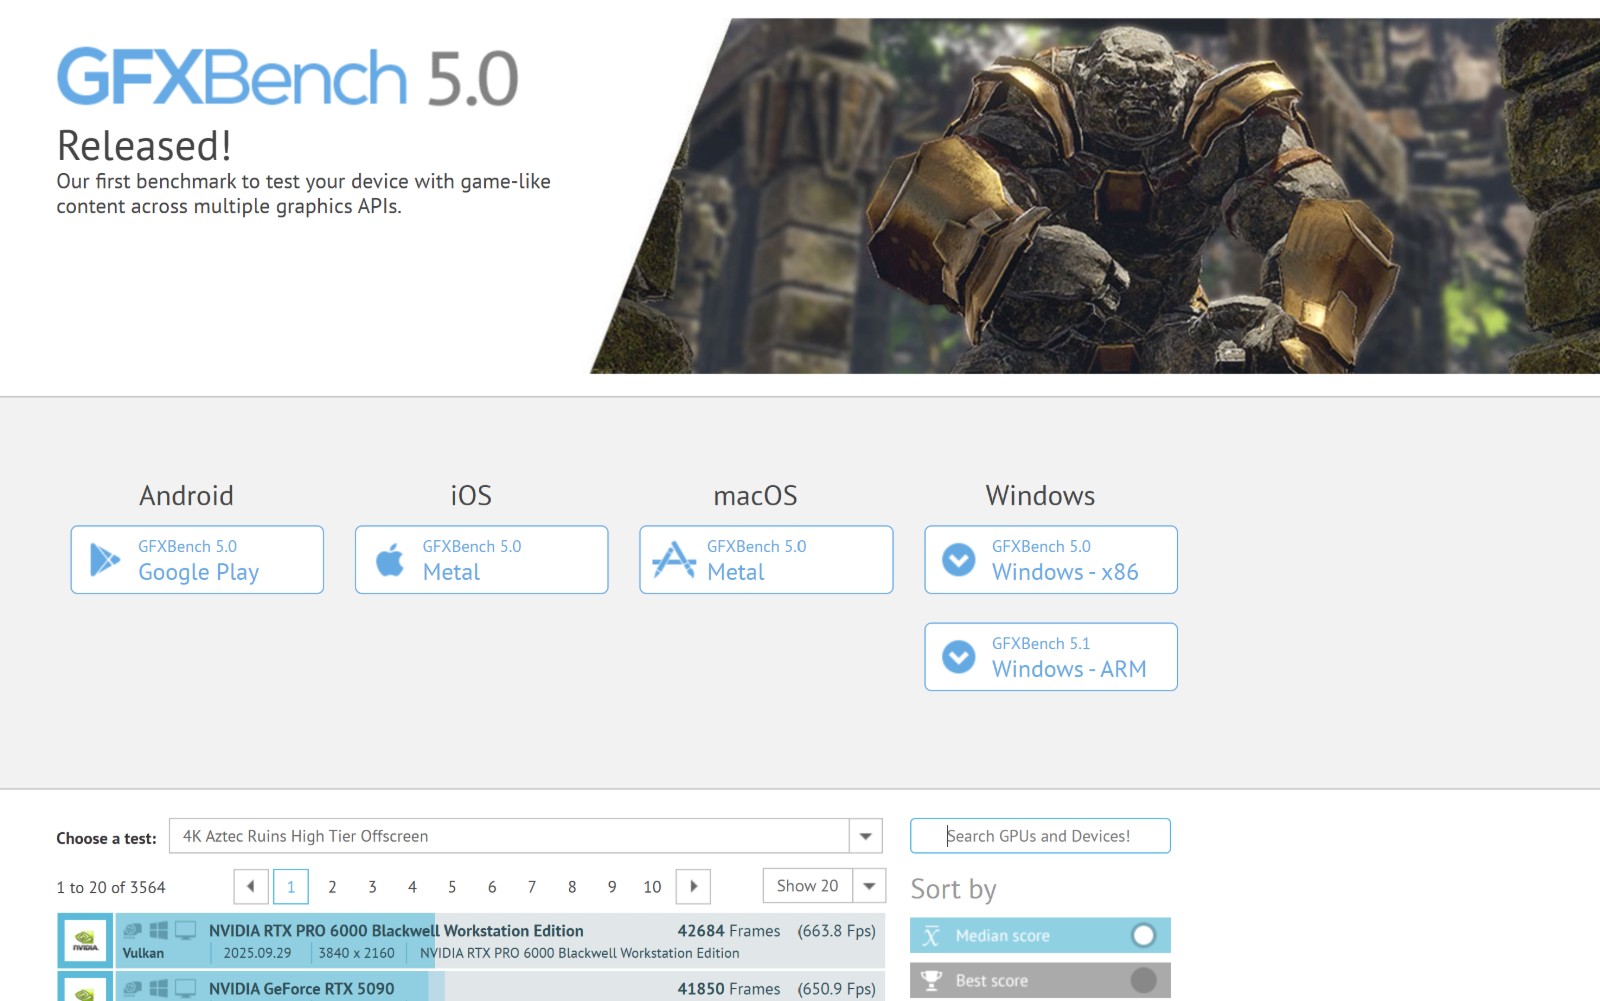The height and width of the screenshot is (1001, 1600).
Task: Enable Best score sort toggle
Action: 1143,981
